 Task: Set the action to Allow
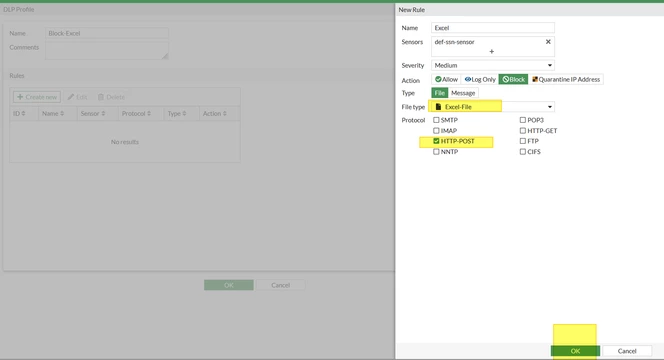(446, 79)
